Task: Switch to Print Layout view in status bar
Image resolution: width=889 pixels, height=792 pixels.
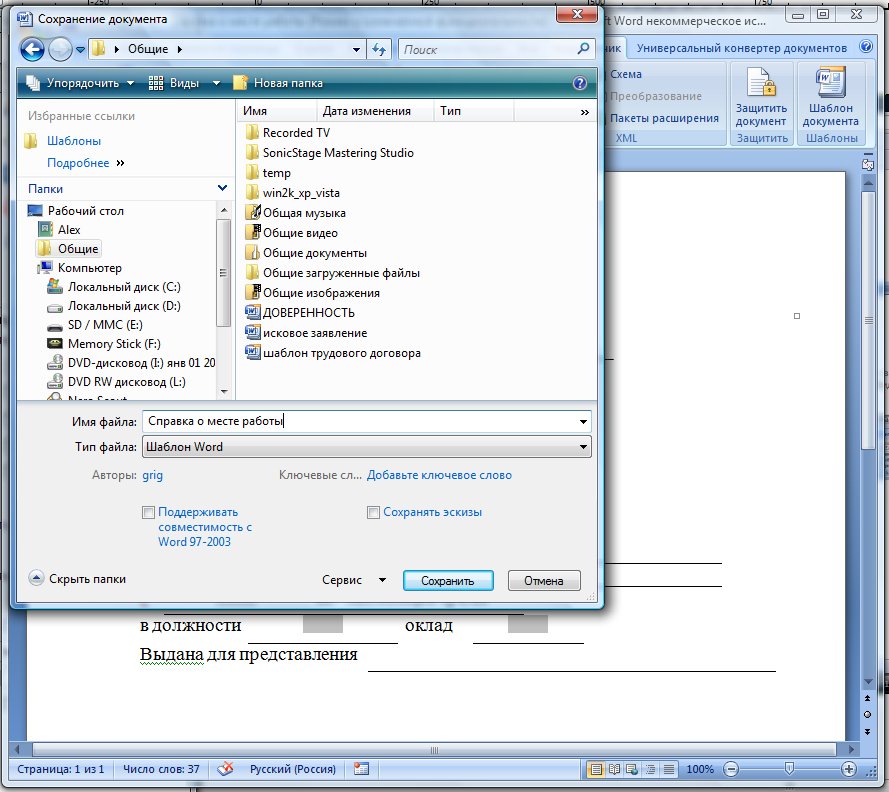Action: tap(596, 769)
